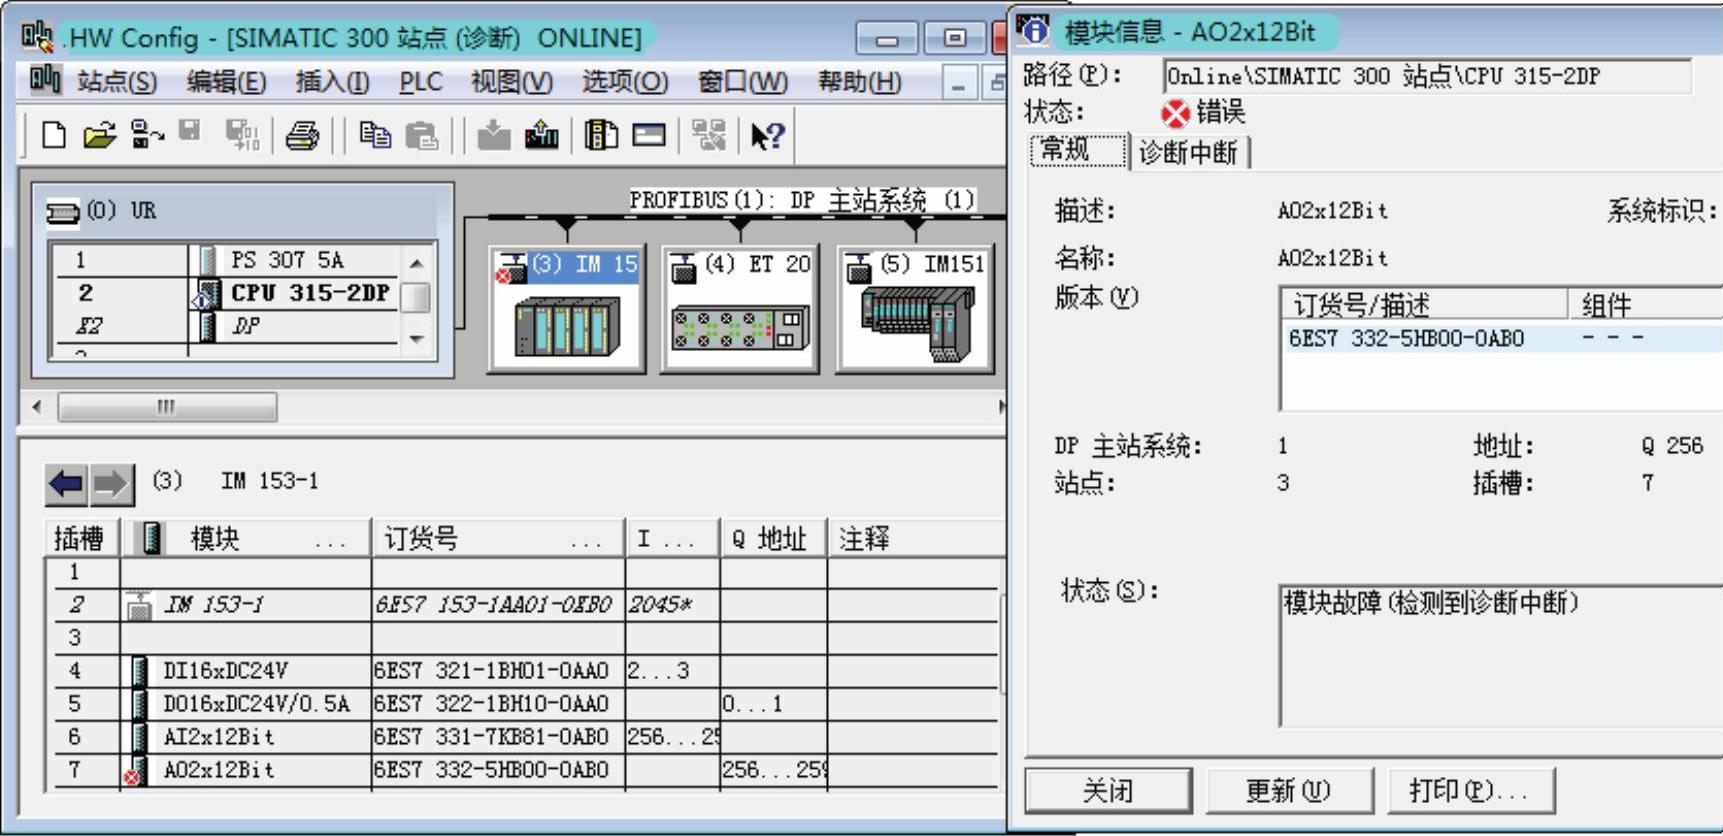Select the 6ES7 332-5HB00-0AB0 row in dialog version list
Image resolution: width=1723 pixels, height=836 pixels.
[1502, 339]
